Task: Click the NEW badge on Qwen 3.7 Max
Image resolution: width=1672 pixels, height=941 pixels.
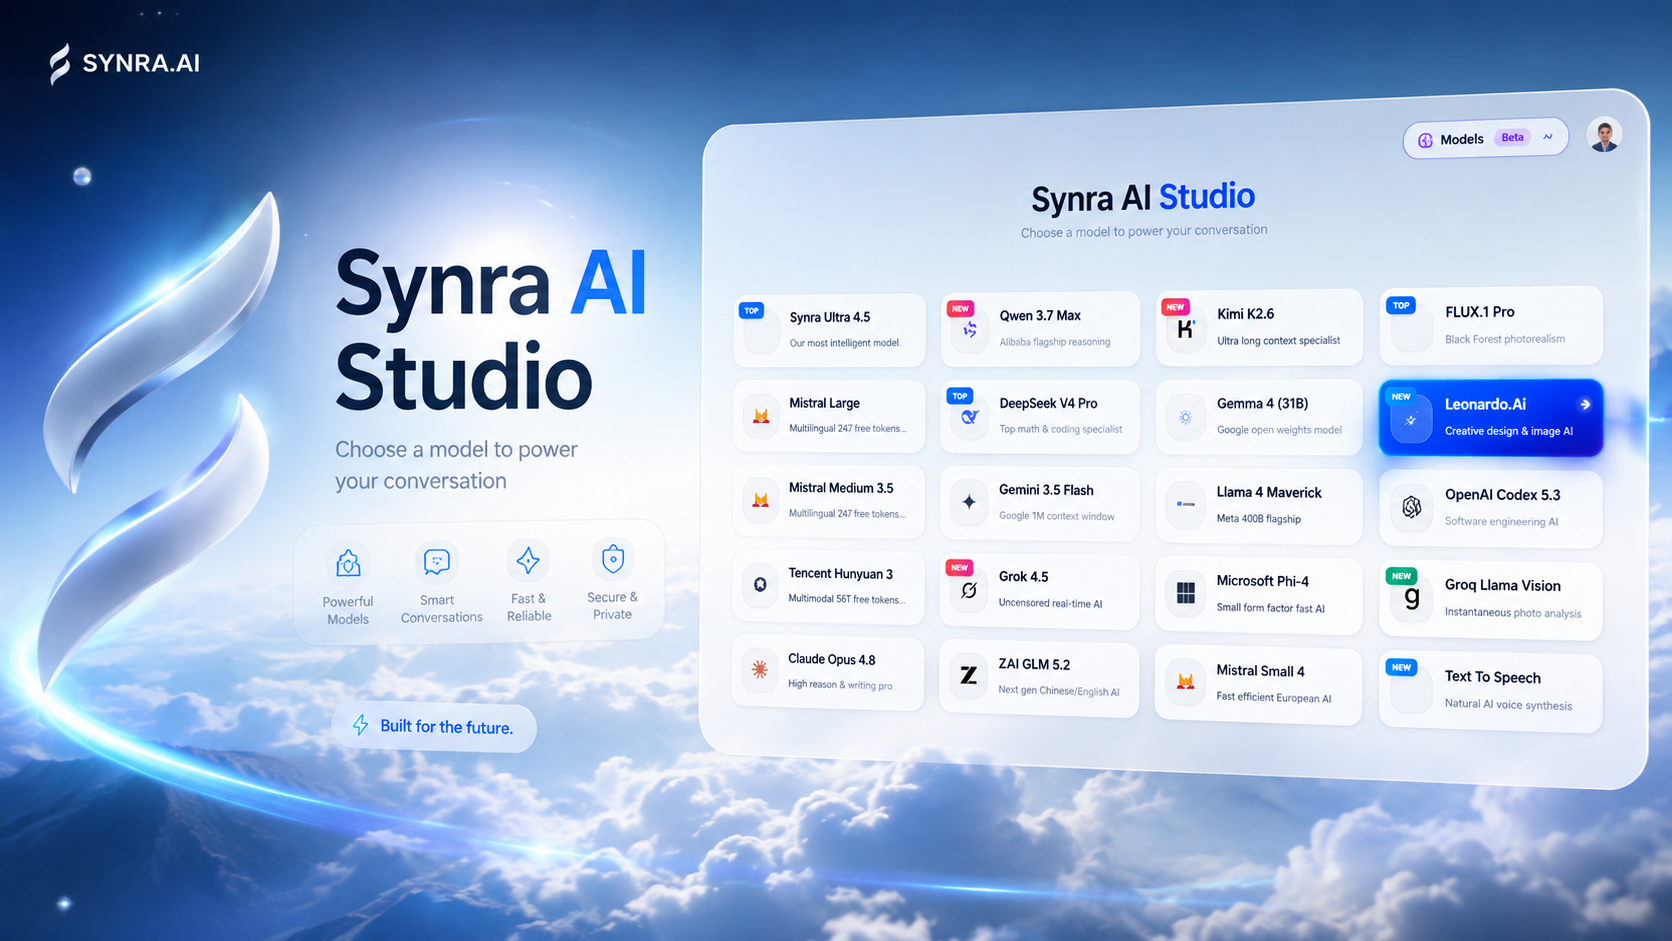Action: pyautogui.click(x=960, y=309)
